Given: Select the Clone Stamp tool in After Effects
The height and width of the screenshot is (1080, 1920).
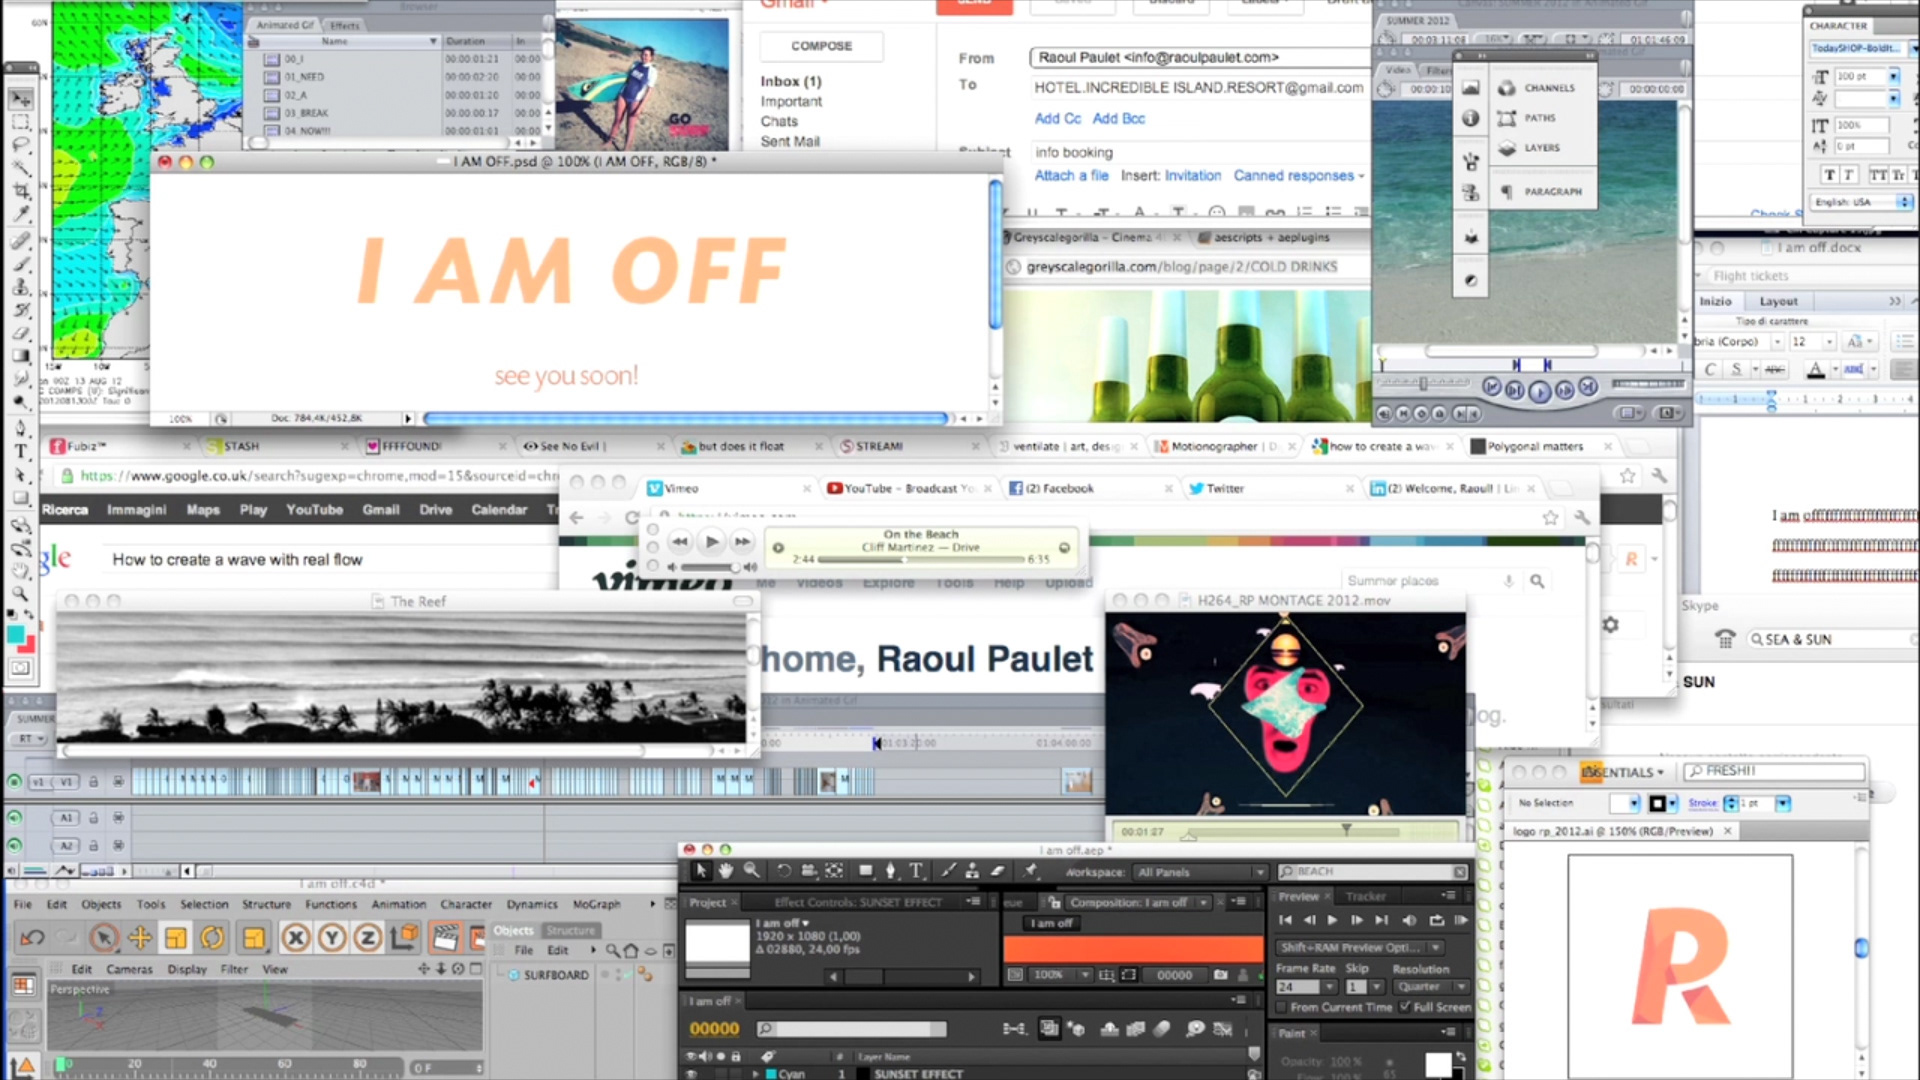Looking at the screenshot, I should pos(971,871).
